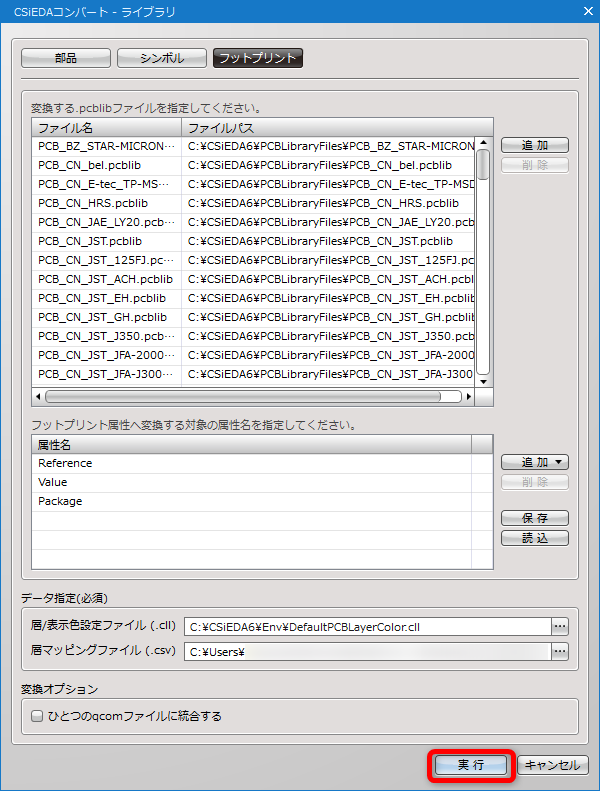Viewport: 600px width, 791px height.
Task: Click the horizontal scroll left arrow
Action: click(x=38, y=397)
